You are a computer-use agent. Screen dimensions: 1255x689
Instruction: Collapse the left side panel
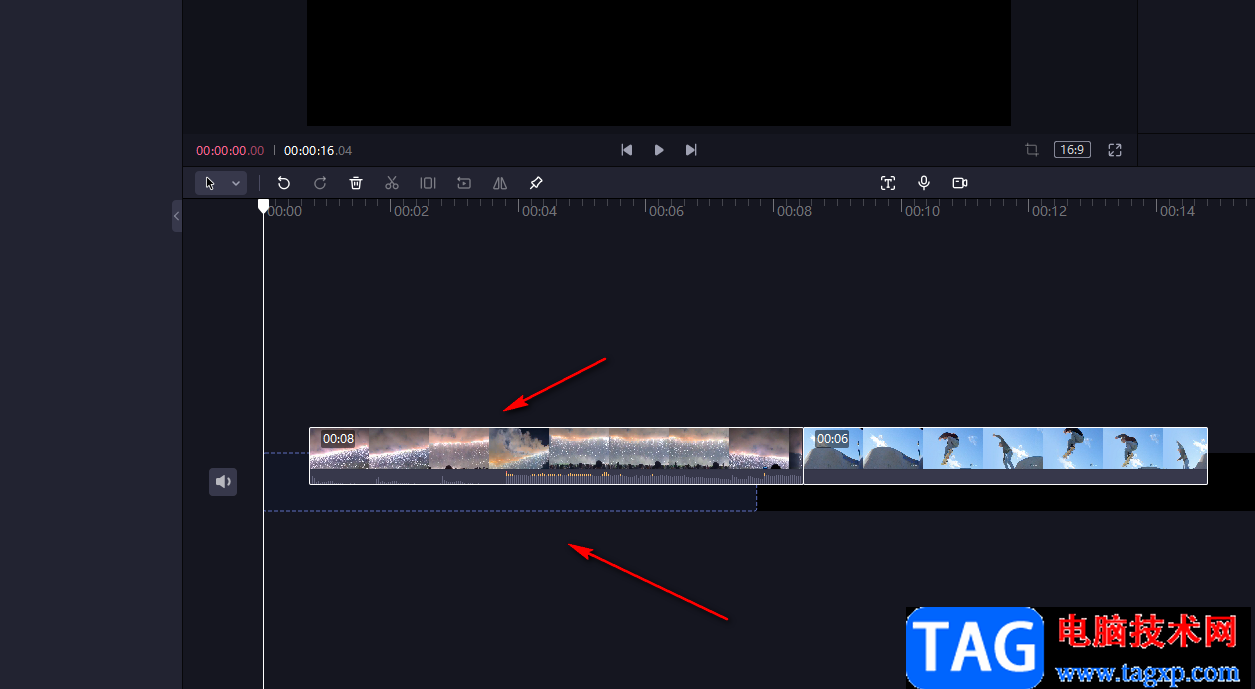177,215
